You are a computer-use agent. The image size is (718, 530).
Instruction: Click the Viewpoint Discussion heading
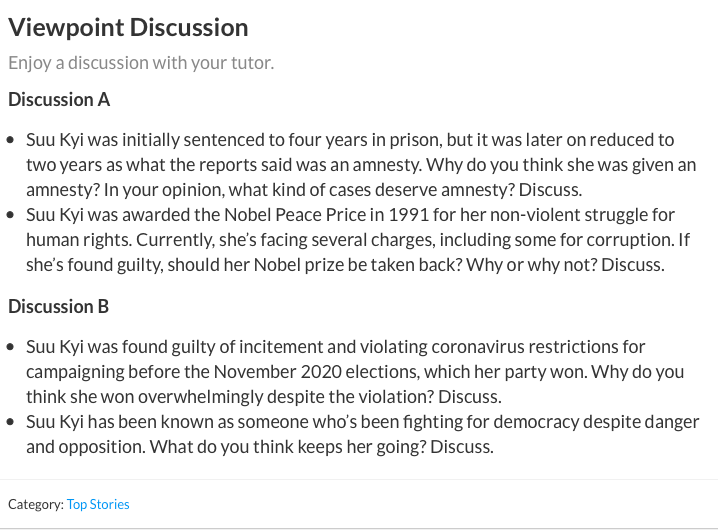point(128,27)
